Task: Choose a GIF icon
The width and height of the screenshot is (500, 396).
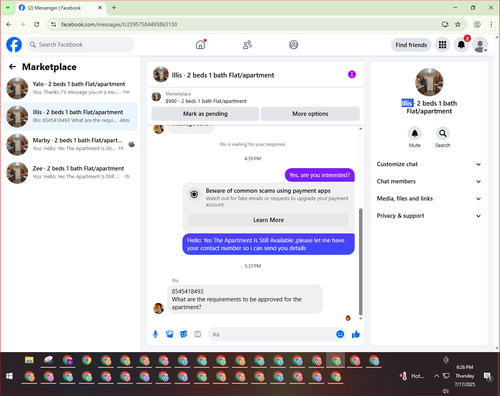Action: tap(198, 334)
